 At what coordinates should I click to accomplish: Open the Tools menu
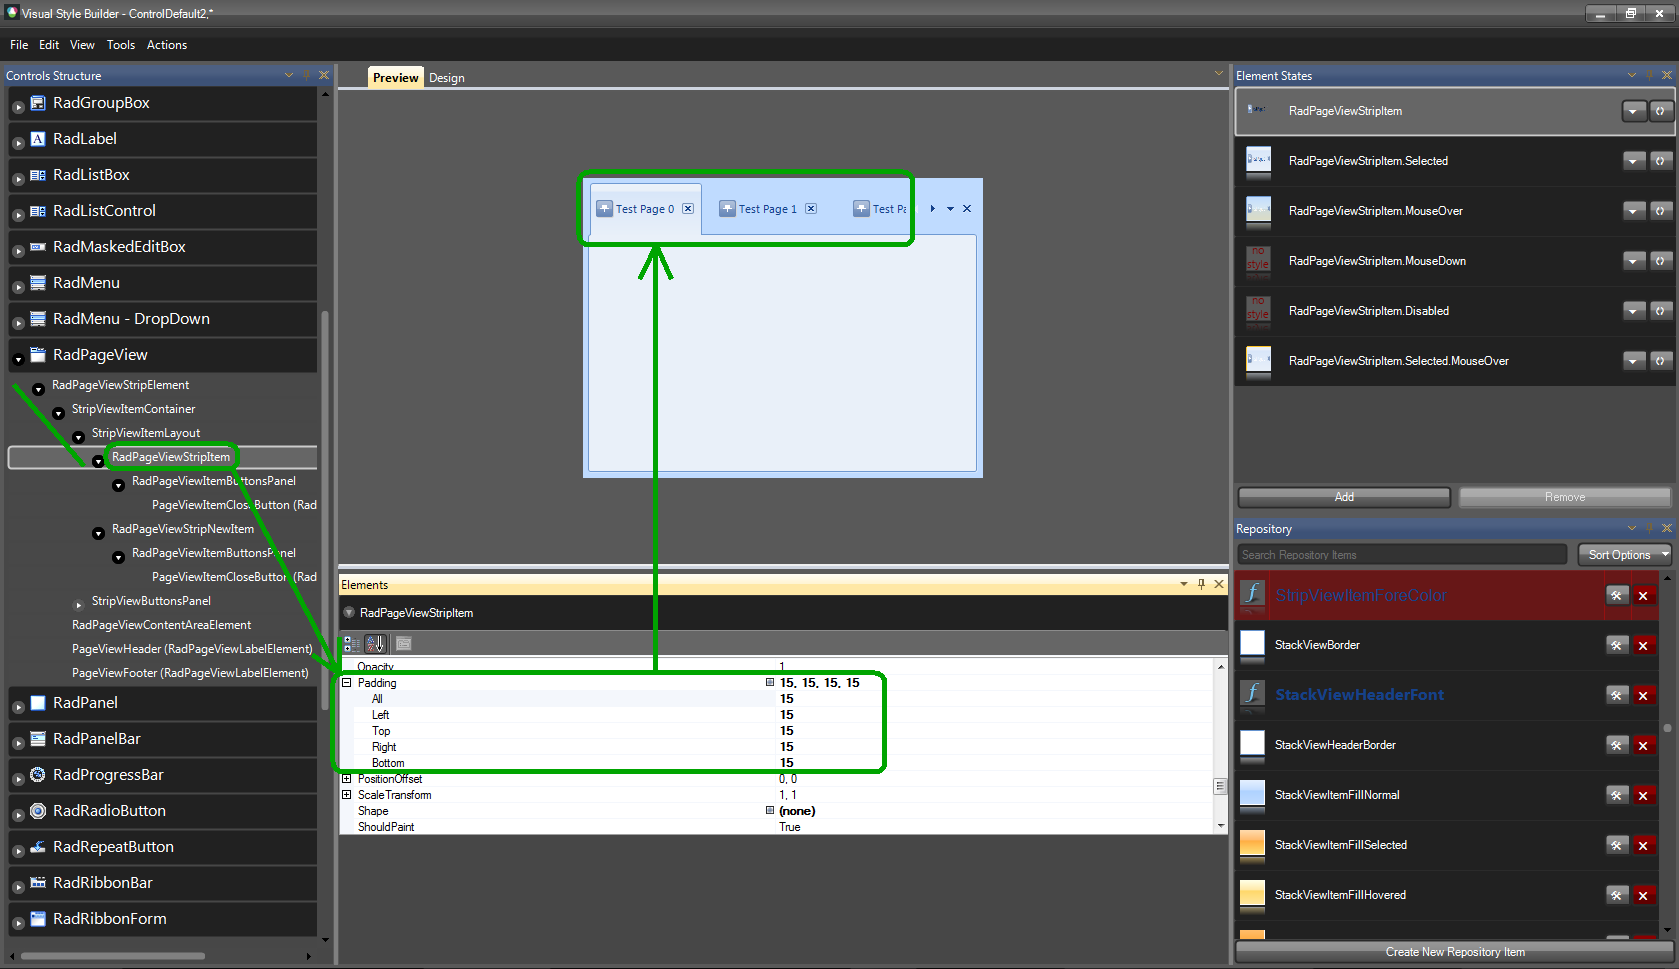121,45
